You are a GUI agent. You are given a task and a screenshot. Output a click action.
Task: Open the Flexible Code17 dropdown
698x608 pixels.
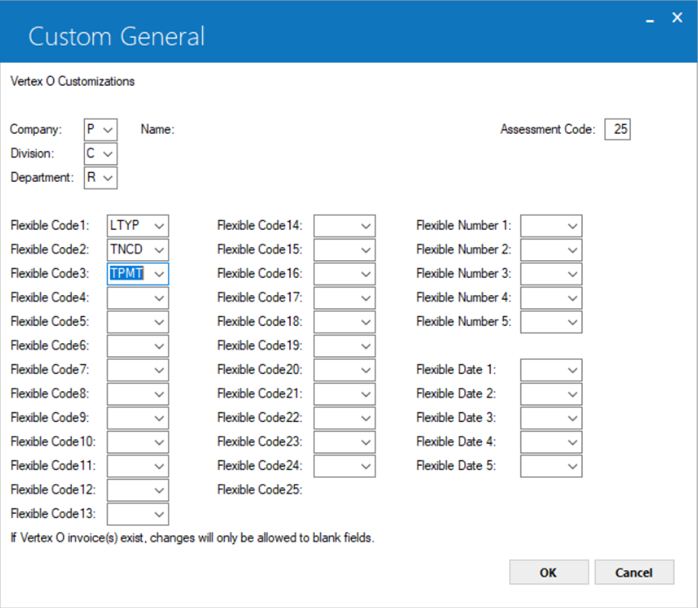tap(344, 298)
